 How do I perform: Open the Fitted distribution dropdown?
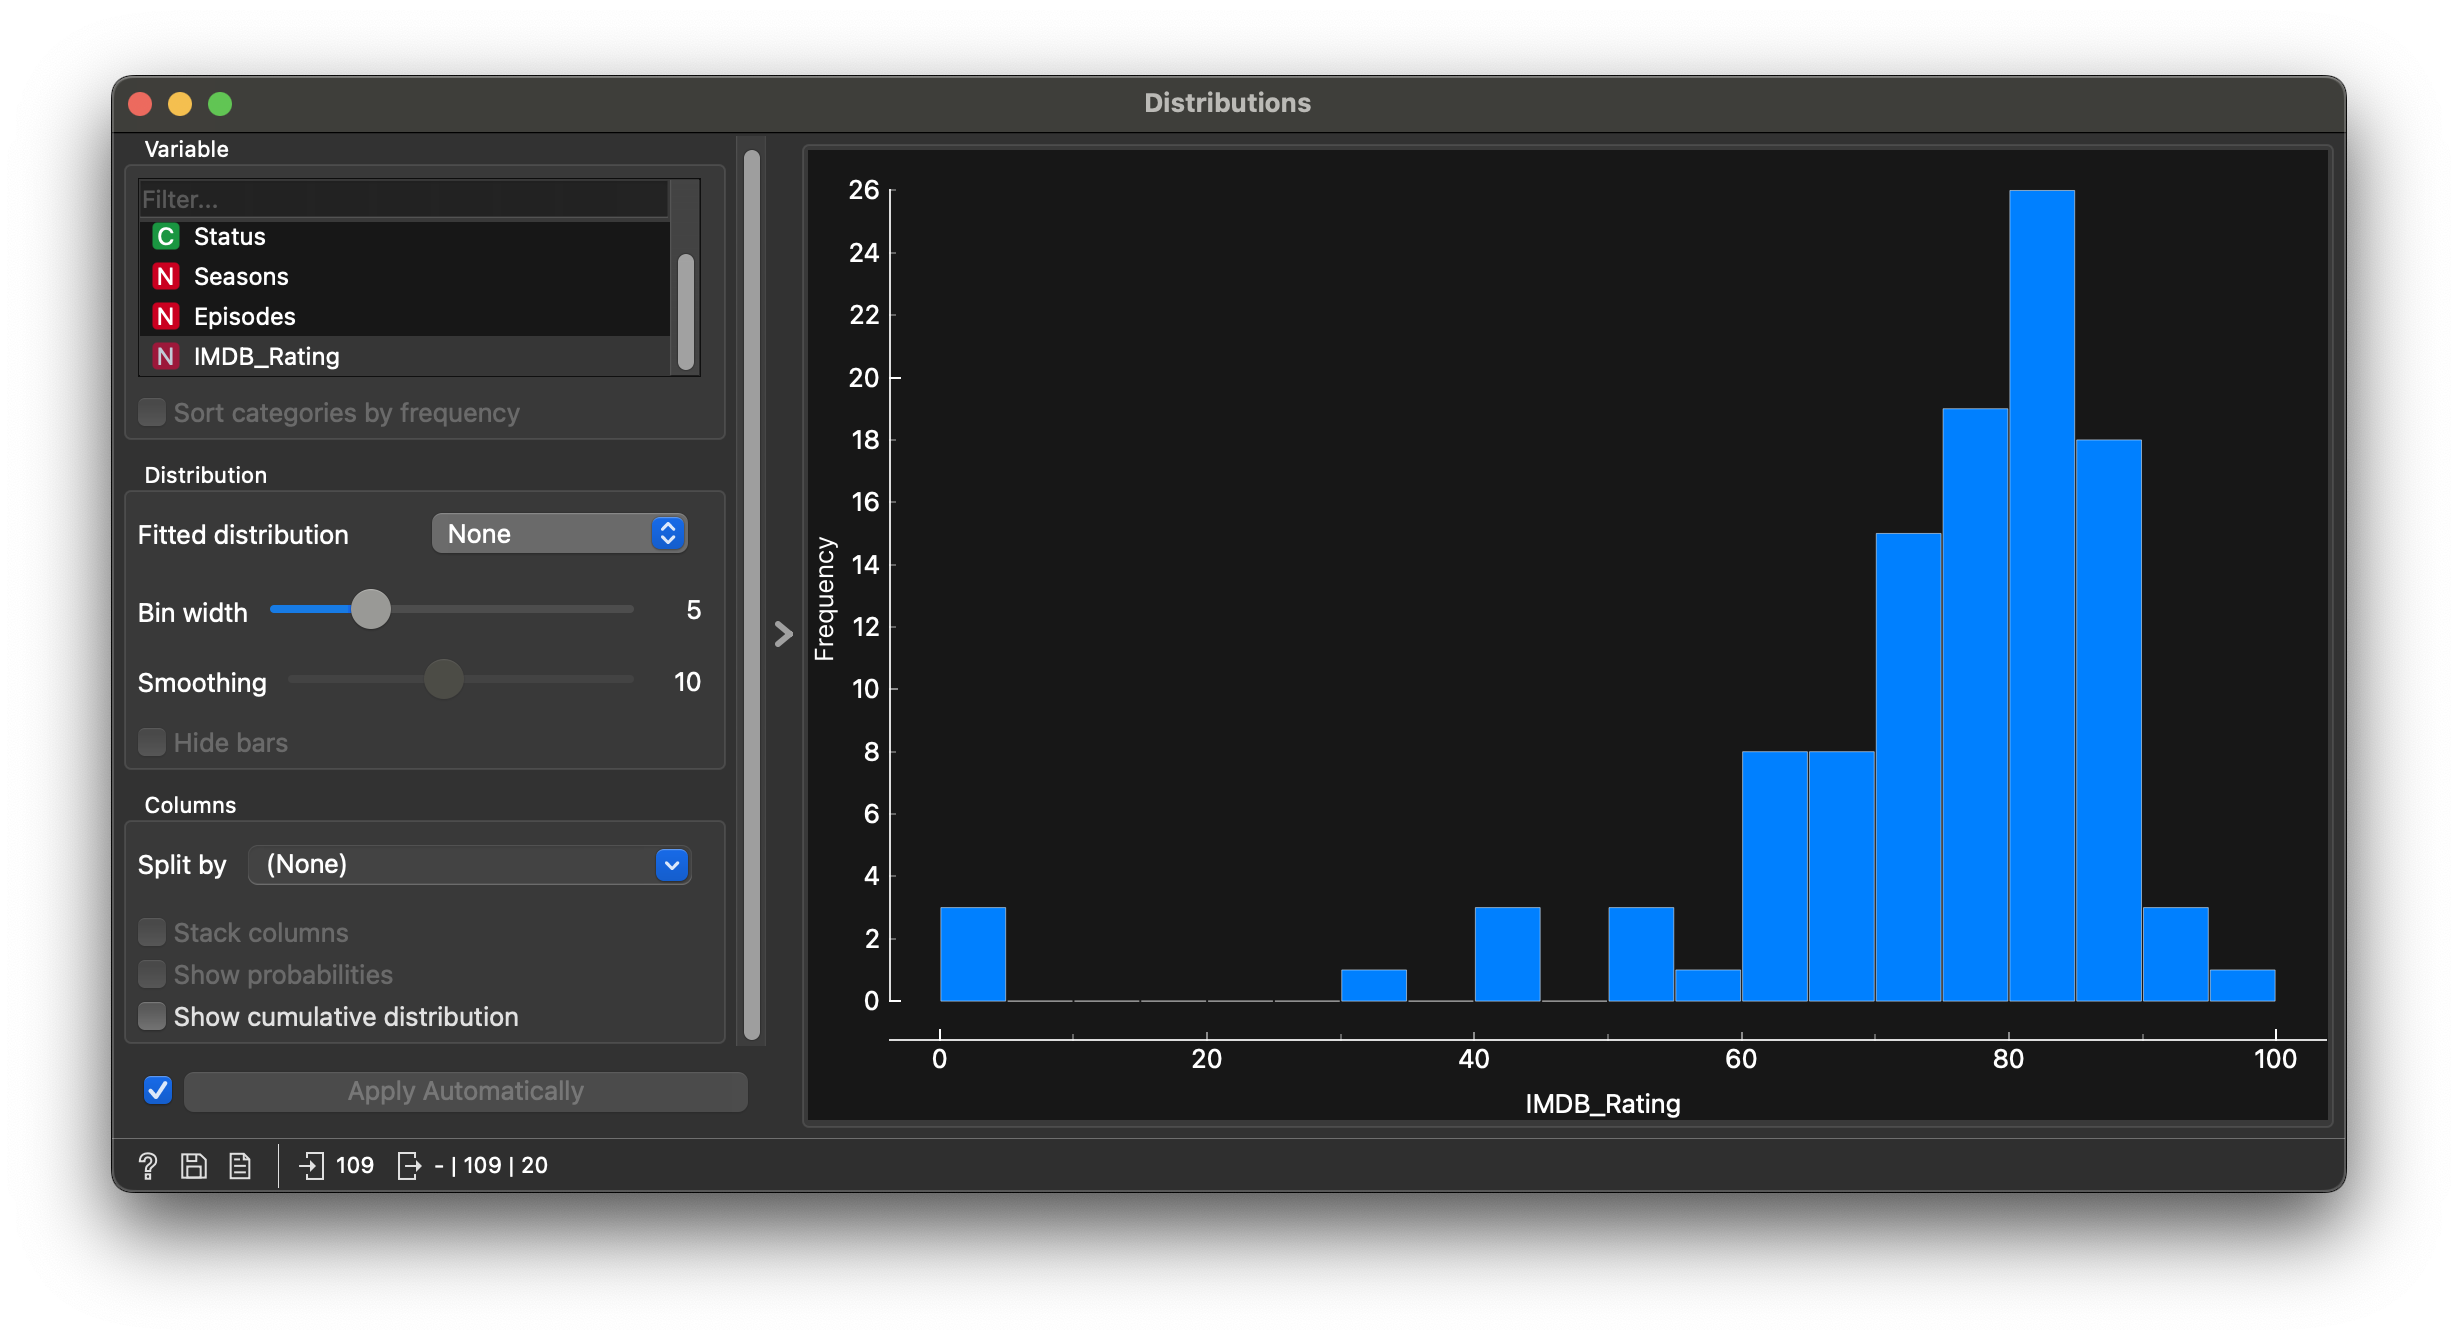[559, 534]
